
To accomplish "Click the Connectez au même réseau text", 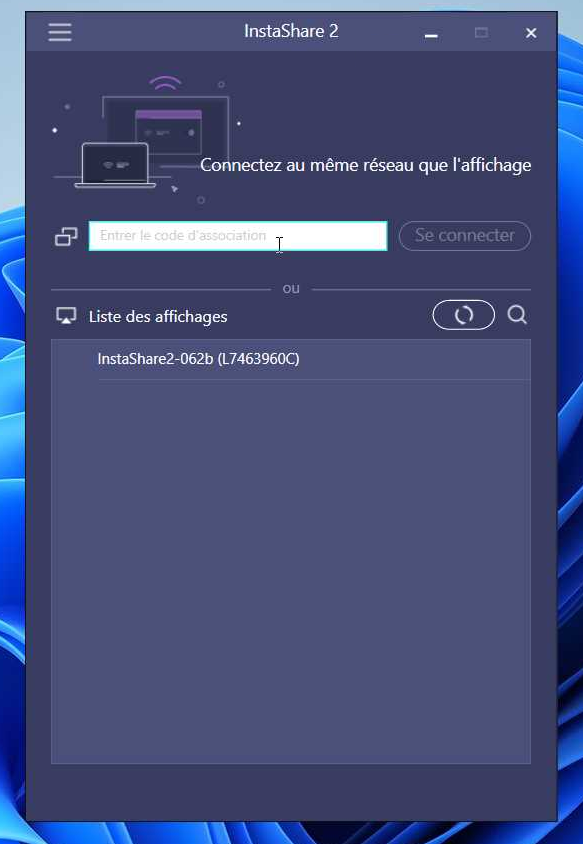I will pyautogui.click(x=366, y=165).
